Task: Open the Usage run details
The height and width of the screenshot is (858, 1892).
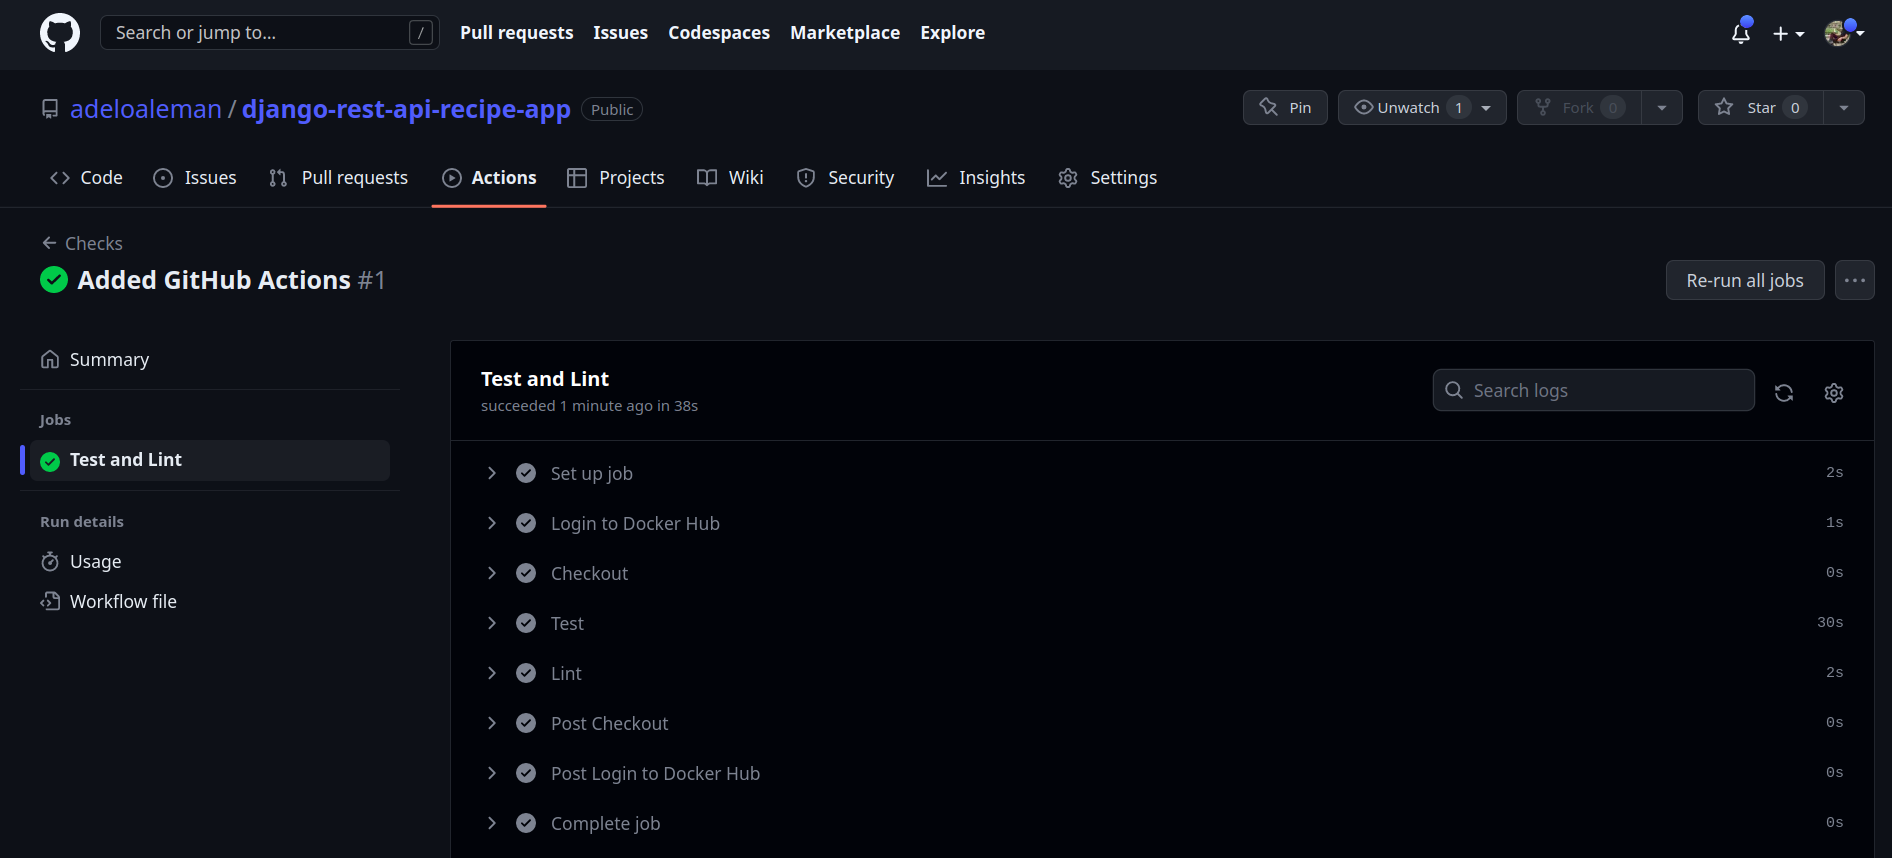Action: [95, 562]
